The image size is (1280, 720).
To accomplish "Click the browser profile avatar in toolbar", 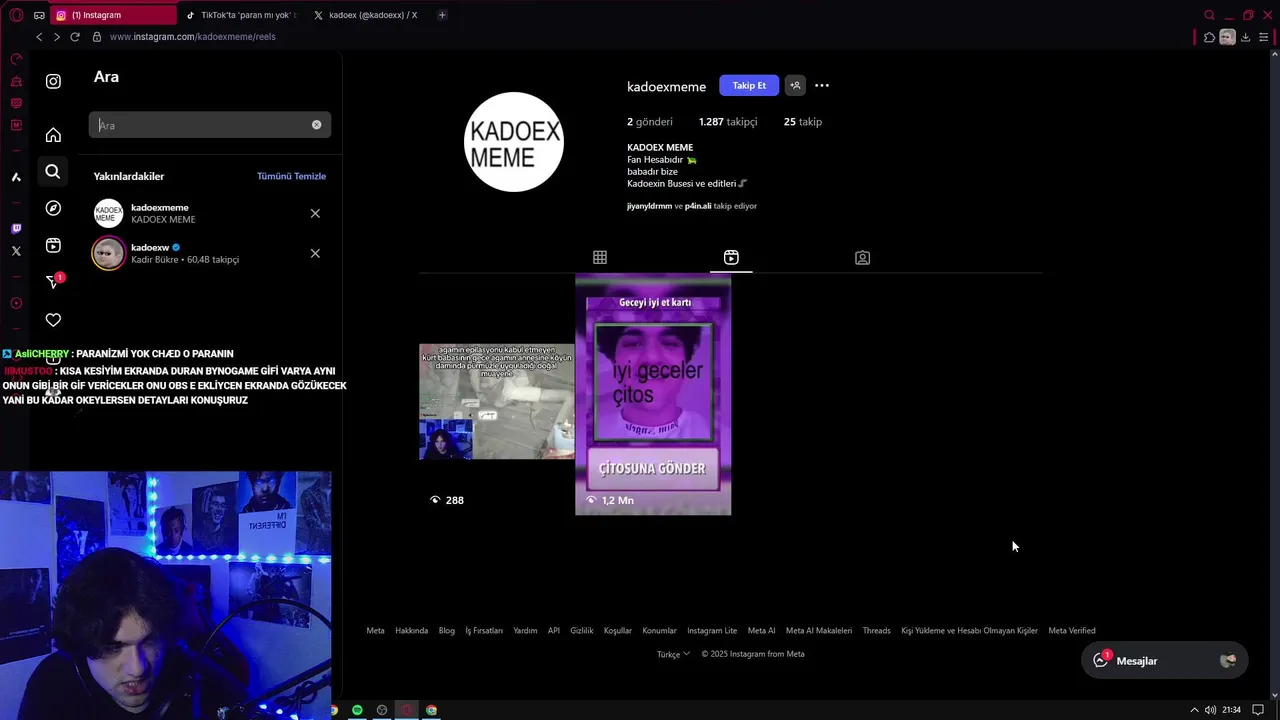I will click(x=1227, y=37).
